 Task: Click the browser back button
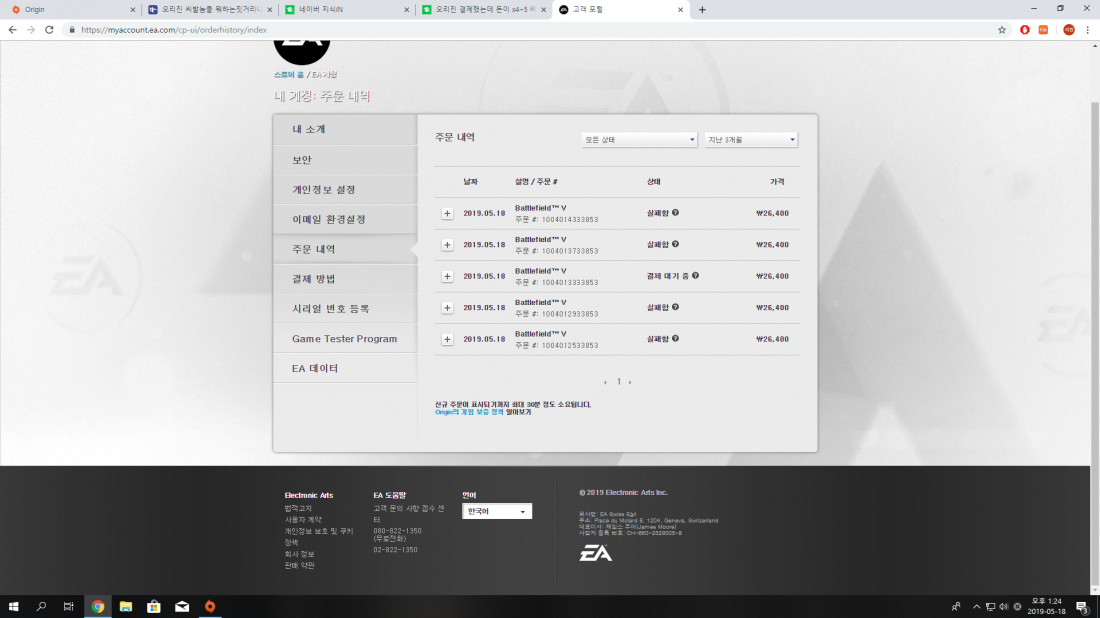pos(13,30)
